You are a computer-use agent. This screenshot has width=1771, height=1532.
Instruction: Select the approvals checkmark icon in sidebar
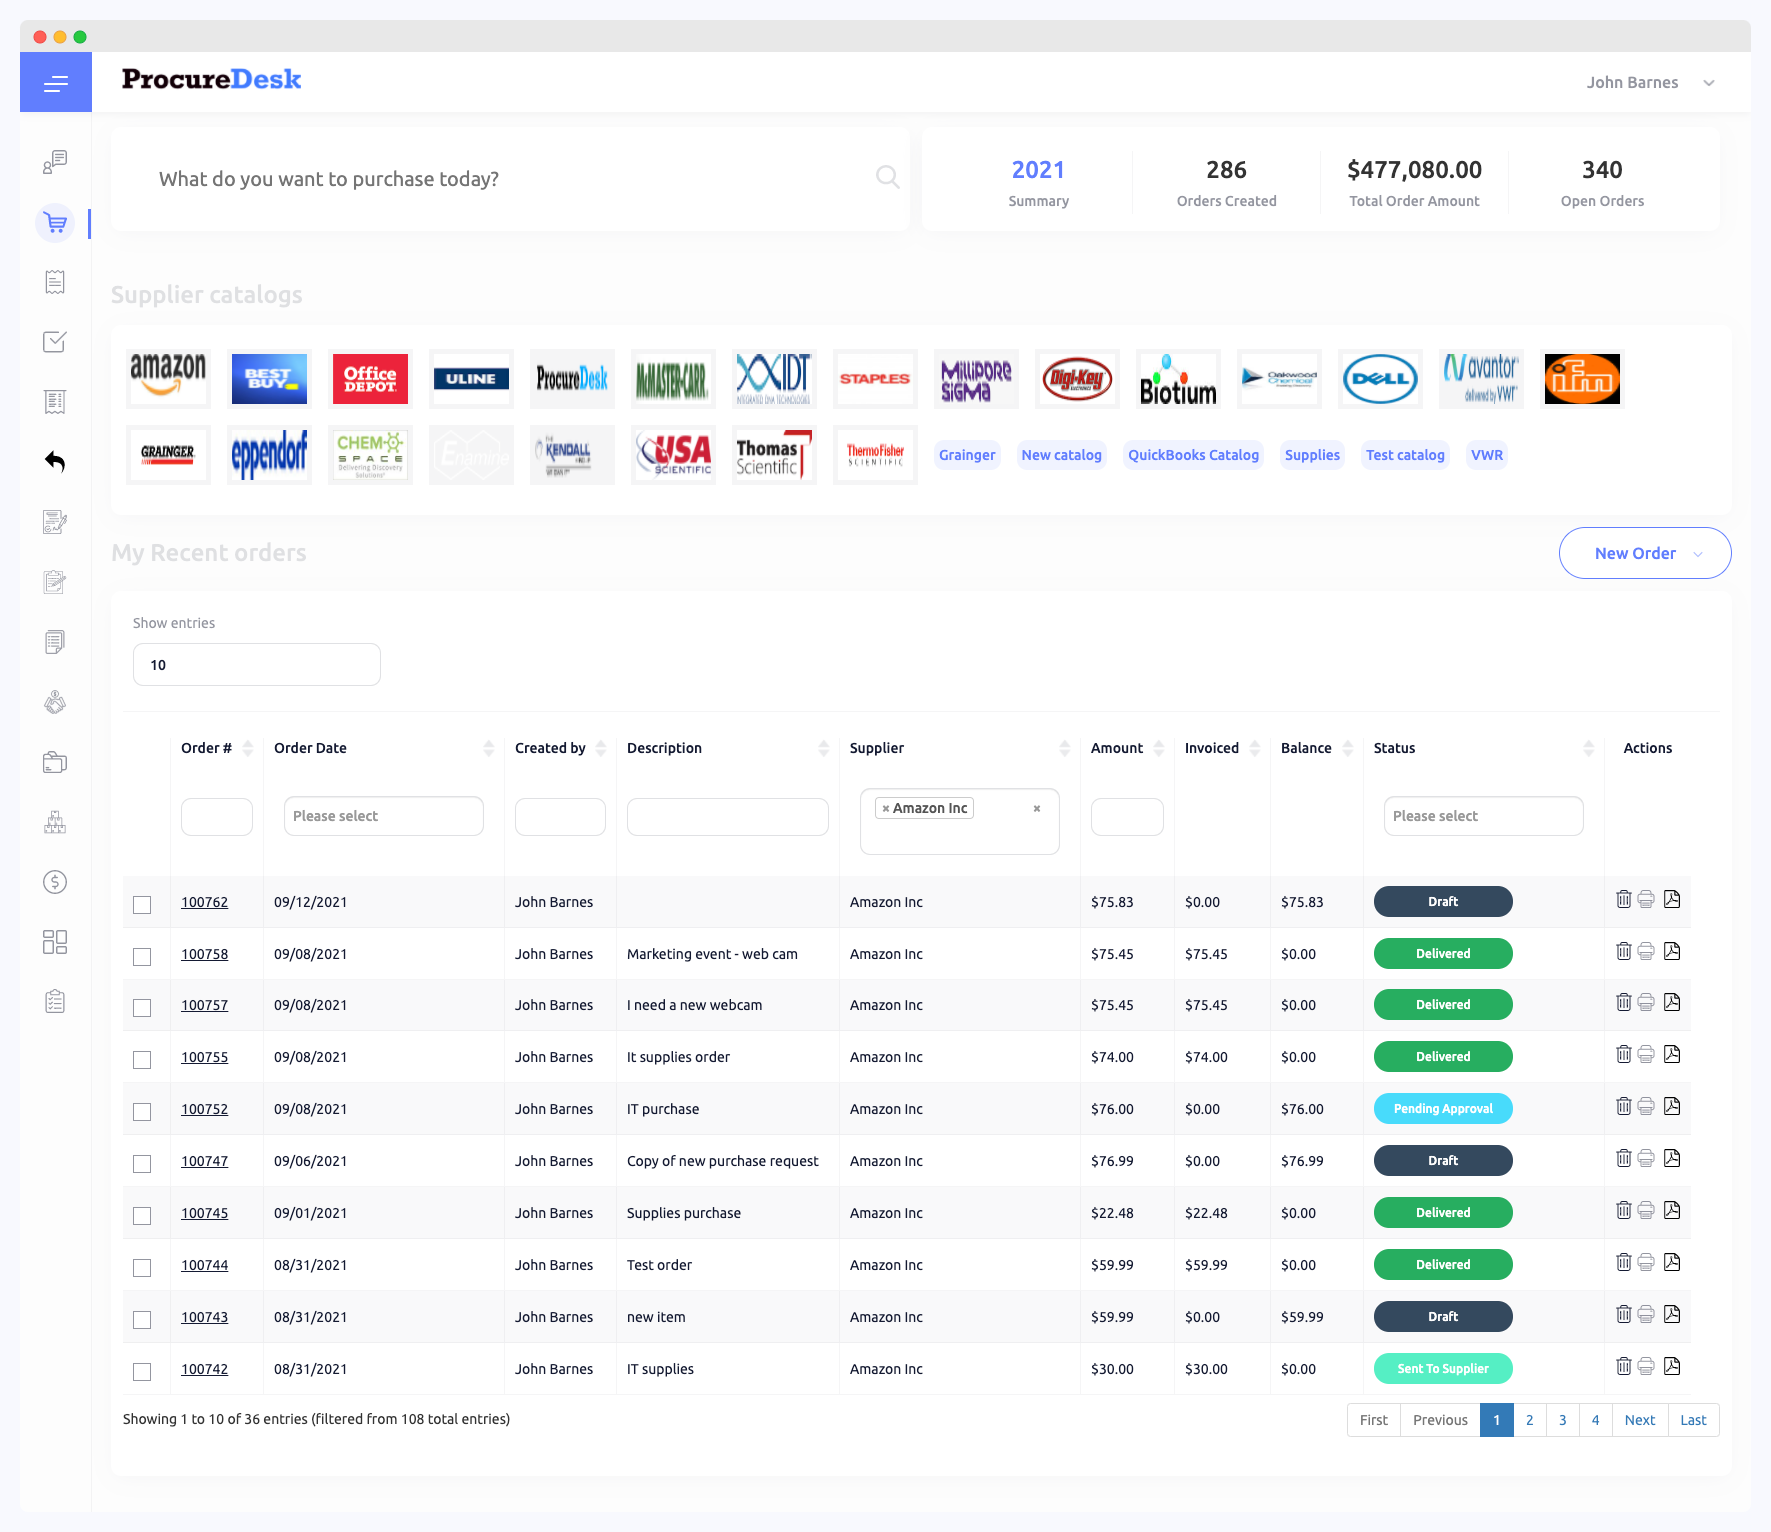(55, 342)
